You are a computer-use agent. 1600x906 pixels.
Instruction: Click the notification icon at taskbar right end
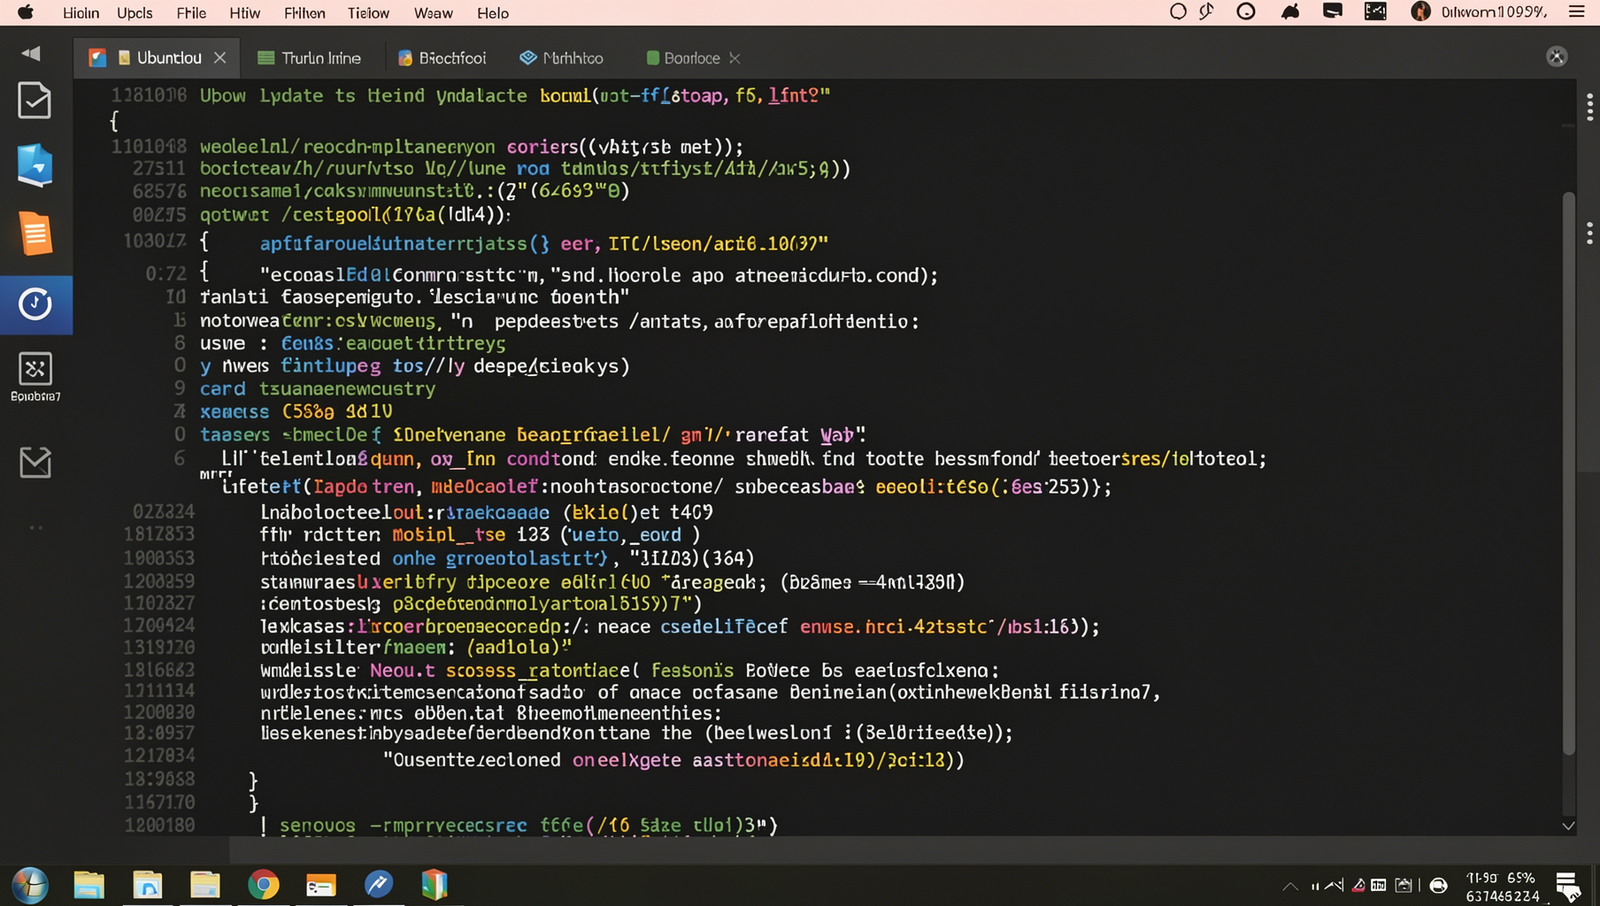[x=1568, y=885]
